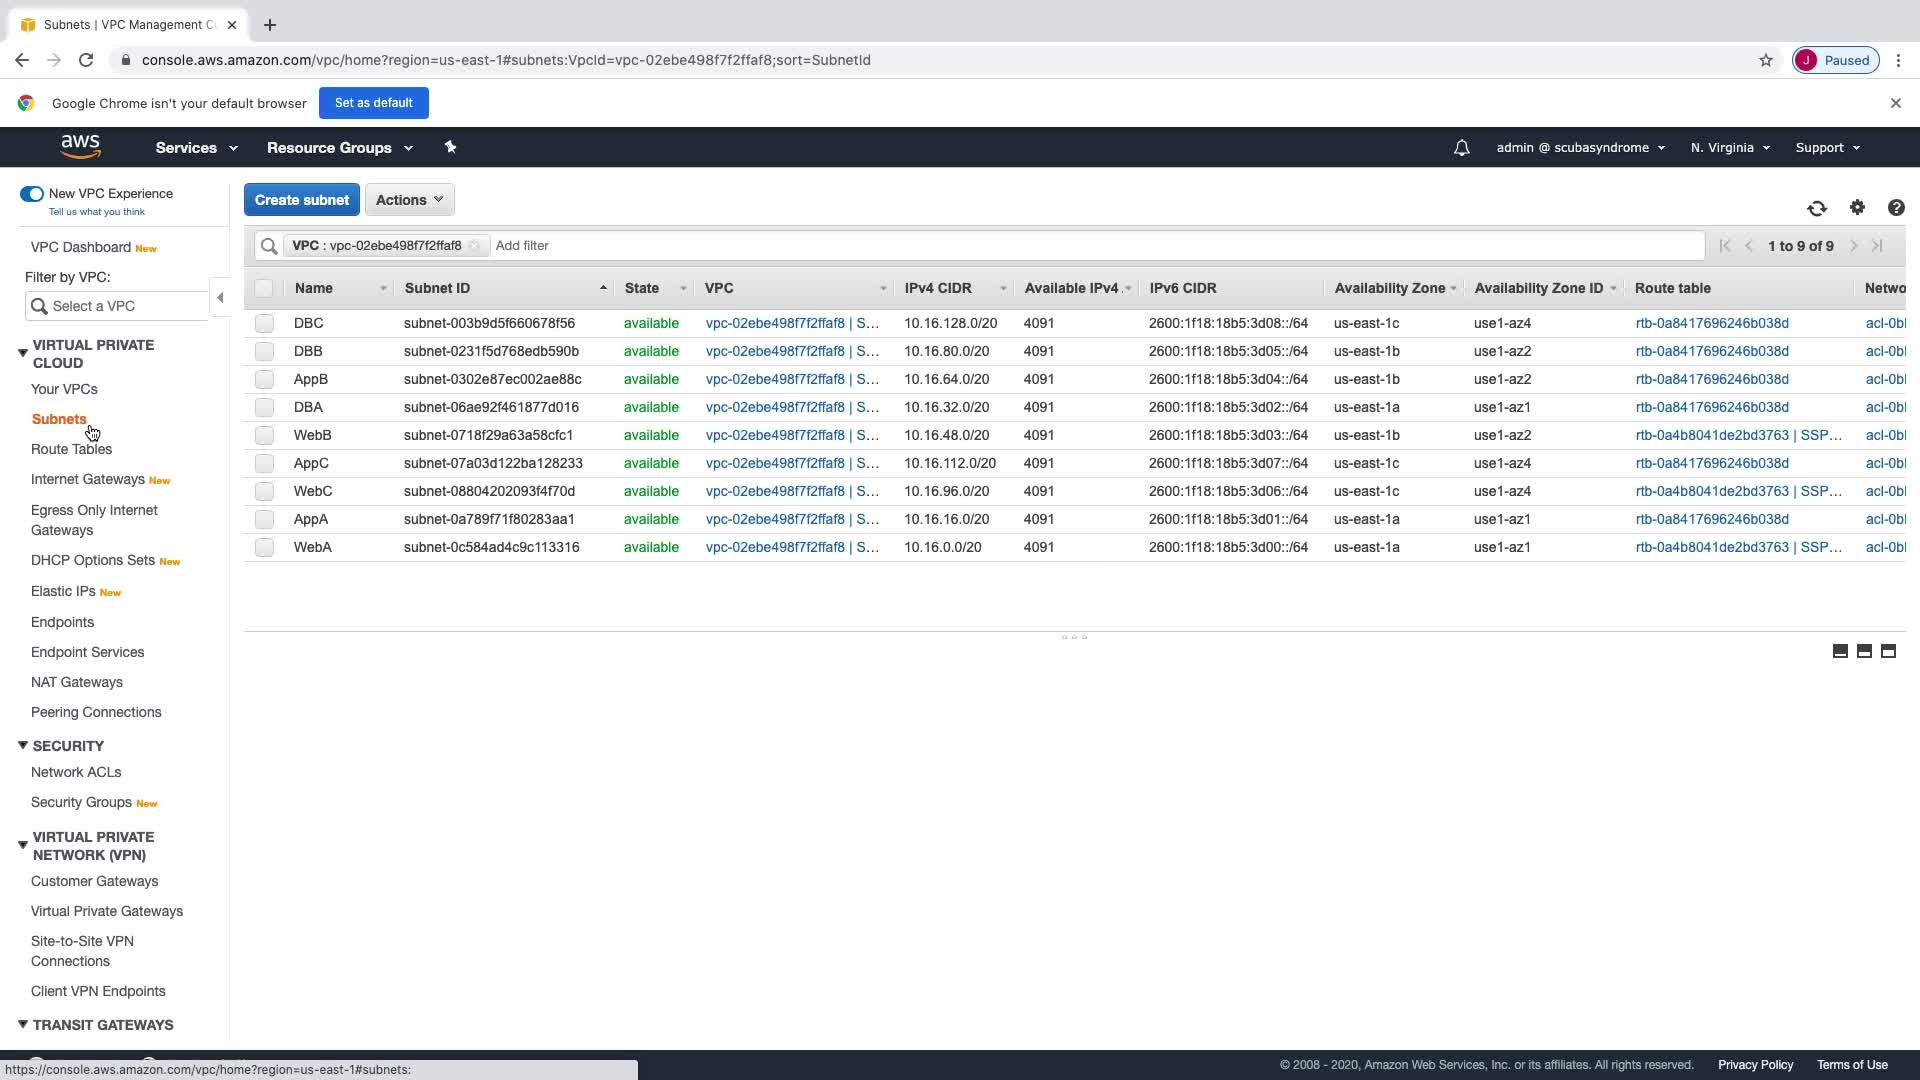Toggle New VPC Experience switch
This screenshot has height=1080, width=1920.
coord(32,194)
